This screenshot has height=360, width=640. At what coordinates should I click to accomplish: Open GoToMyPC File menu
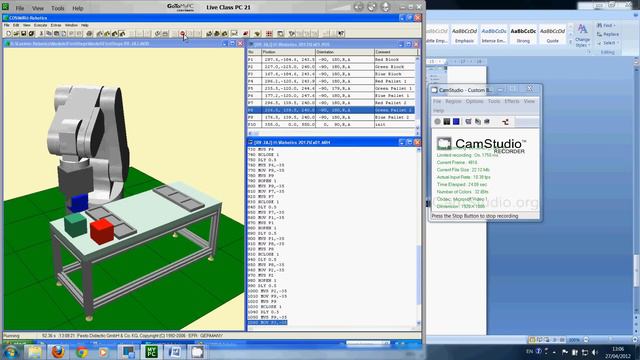20,8
